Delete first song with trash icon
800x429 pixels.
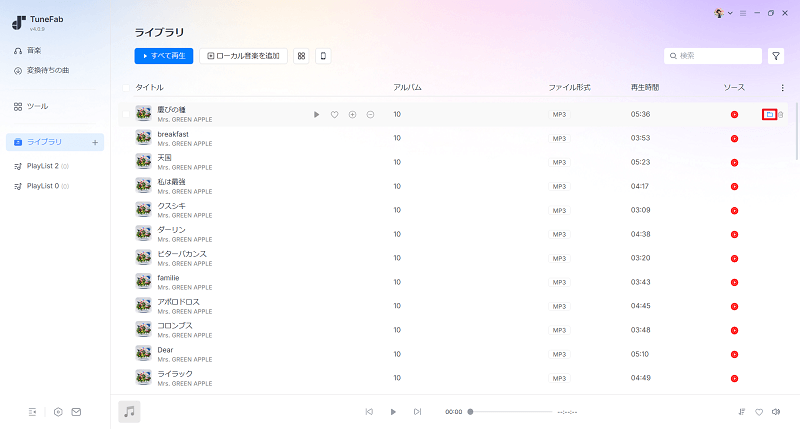(781, 115)
